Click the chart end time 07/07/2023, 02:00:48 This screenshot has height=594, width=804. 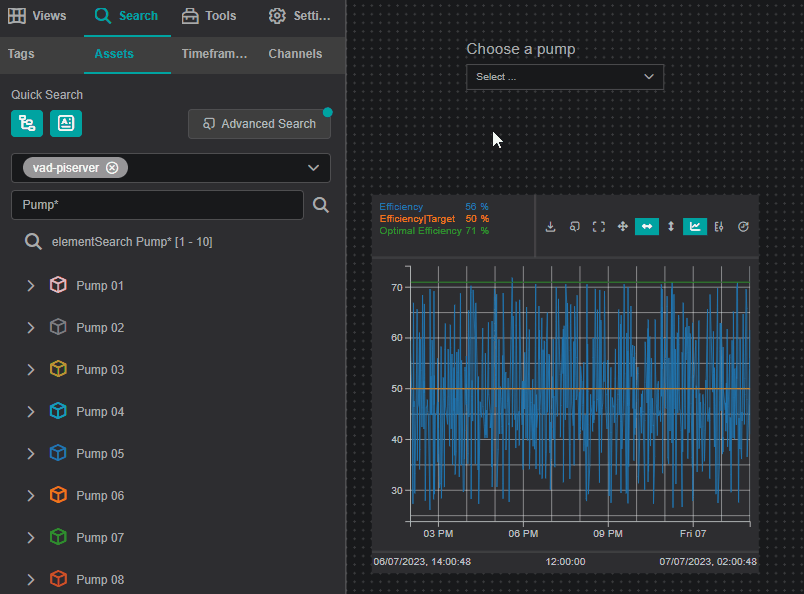(x=708, y=562)
